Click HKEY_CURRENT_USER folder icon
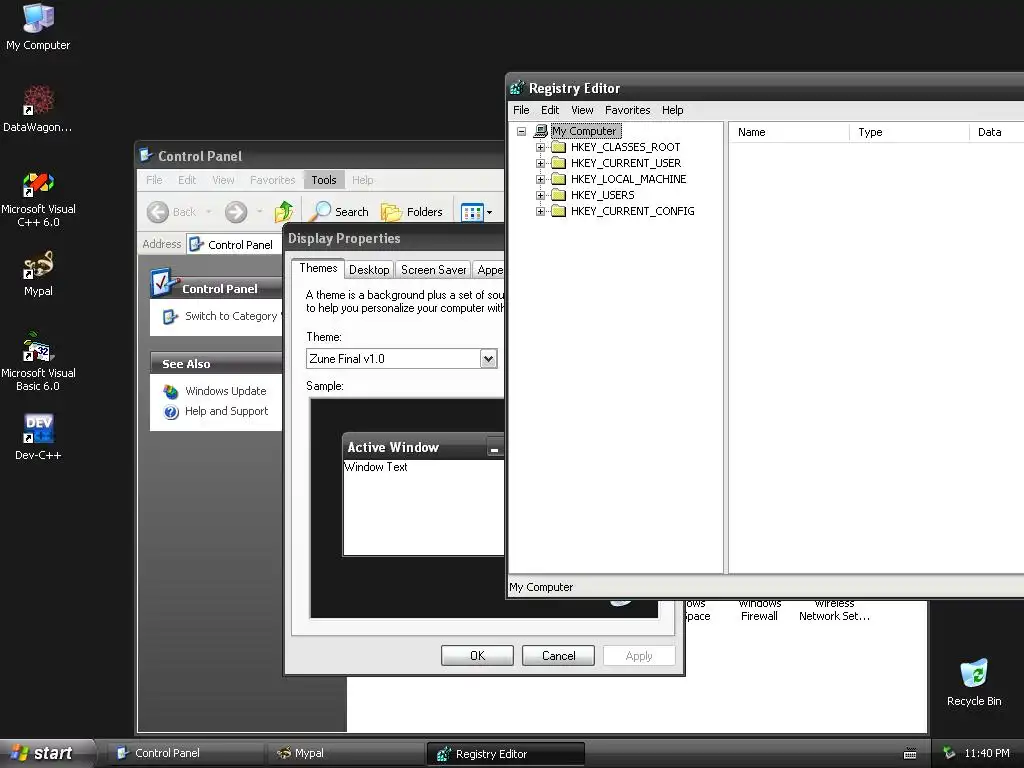 click(x=558, y=163)
